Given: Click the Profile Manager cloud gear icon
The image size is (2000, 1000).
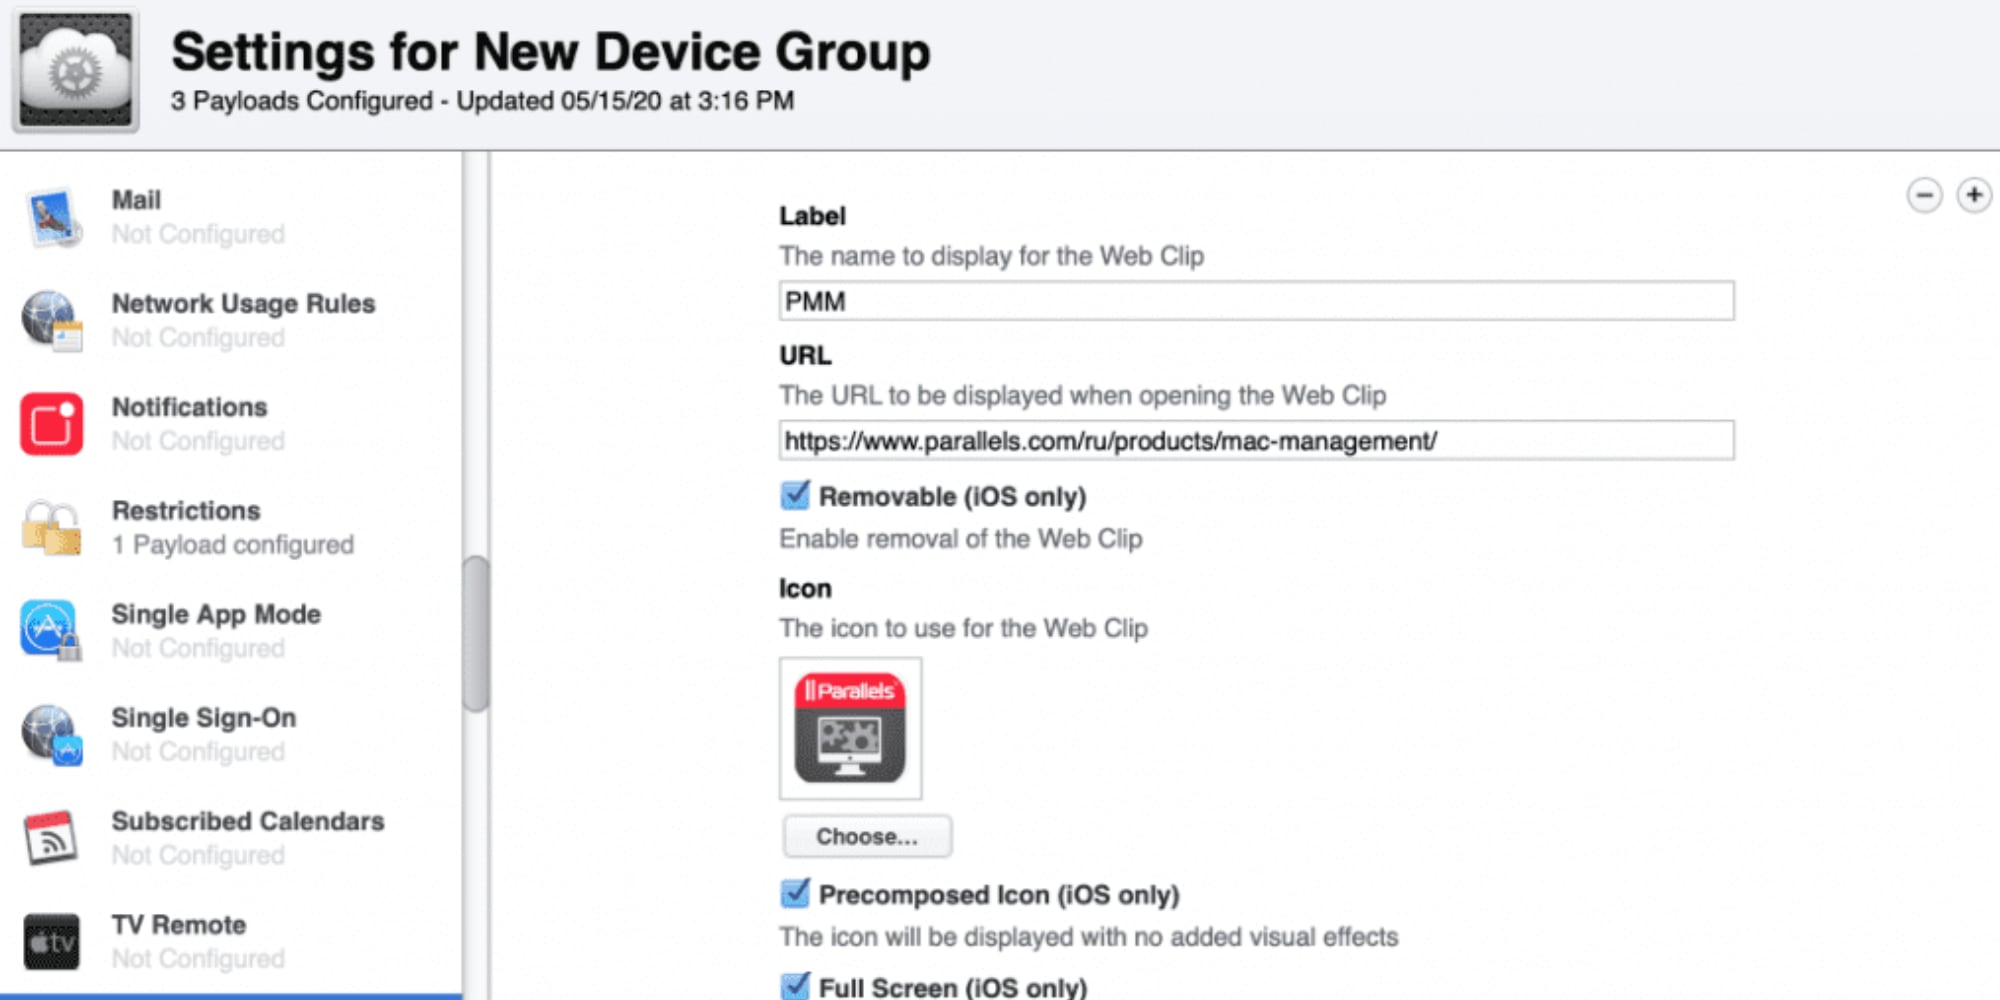Looking at the screenshot, I should (x=76, y=70).
